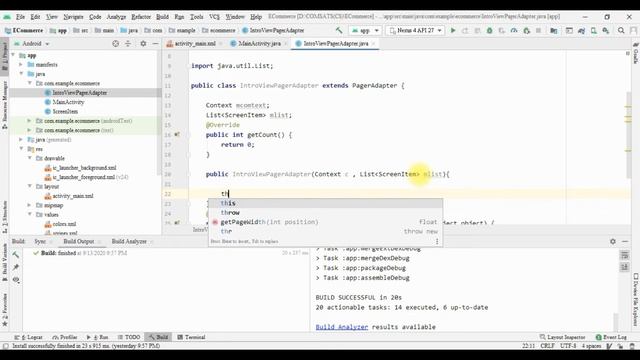
Task: Collapse the app module node
Action: tap(13, 55)
